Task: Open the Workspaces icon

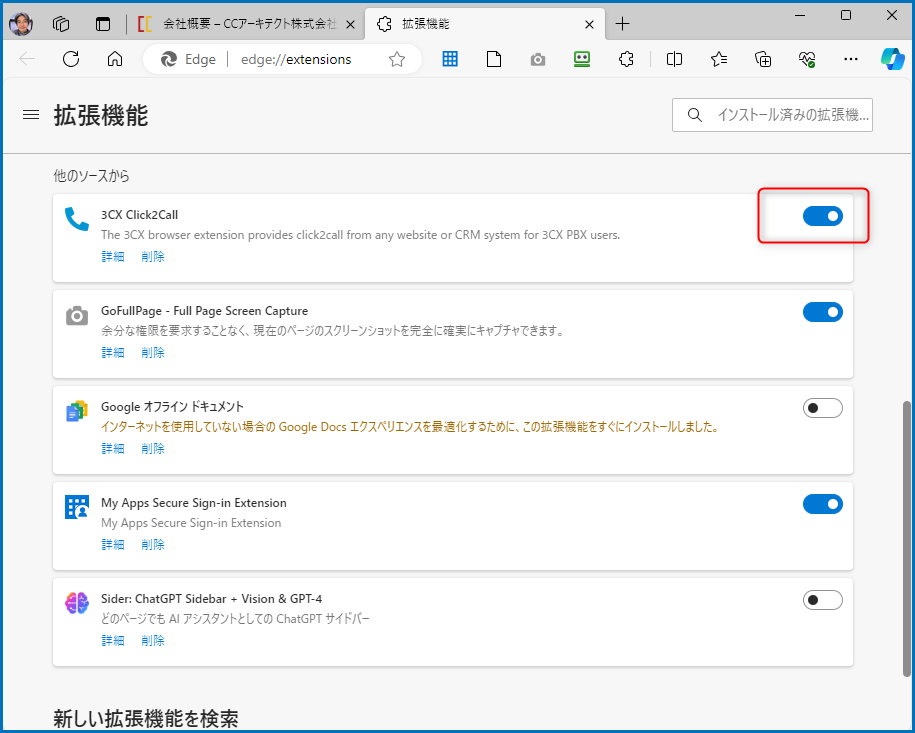Action: tap(61, 24)
